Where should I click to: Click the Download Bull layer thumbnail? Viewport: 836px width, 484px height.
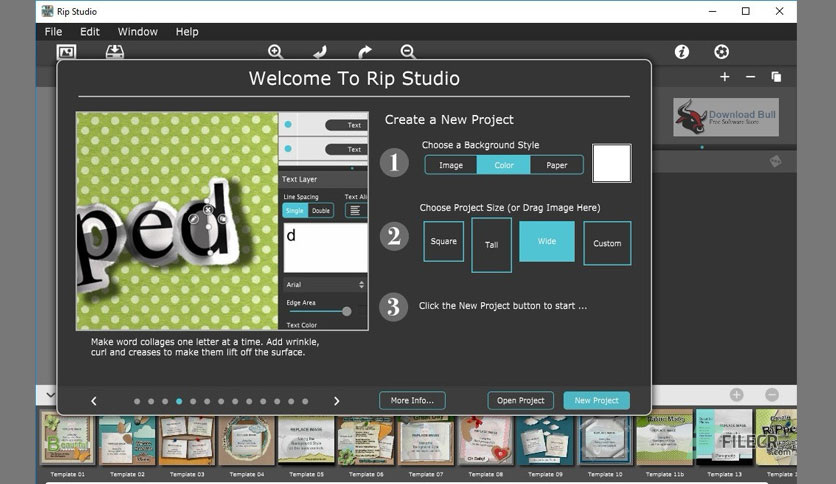pyautogui.click(x=726, y=117)
